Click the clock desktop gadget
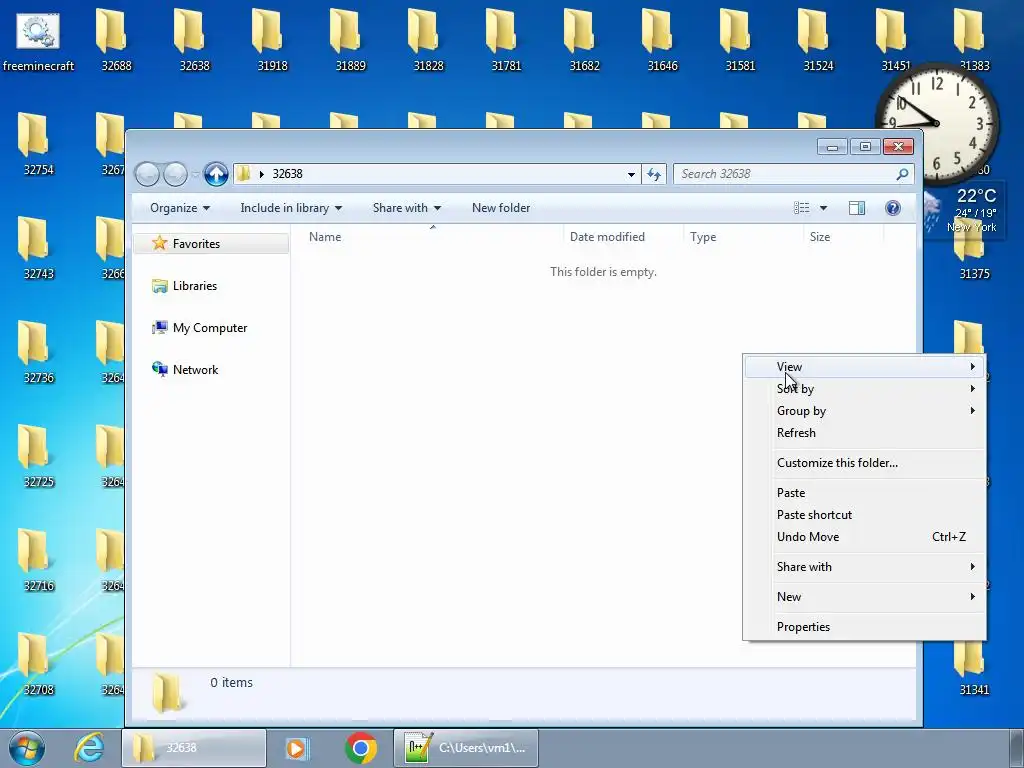Image resolution: width=1024 pixels, height=768 pixels. [937, 124]
